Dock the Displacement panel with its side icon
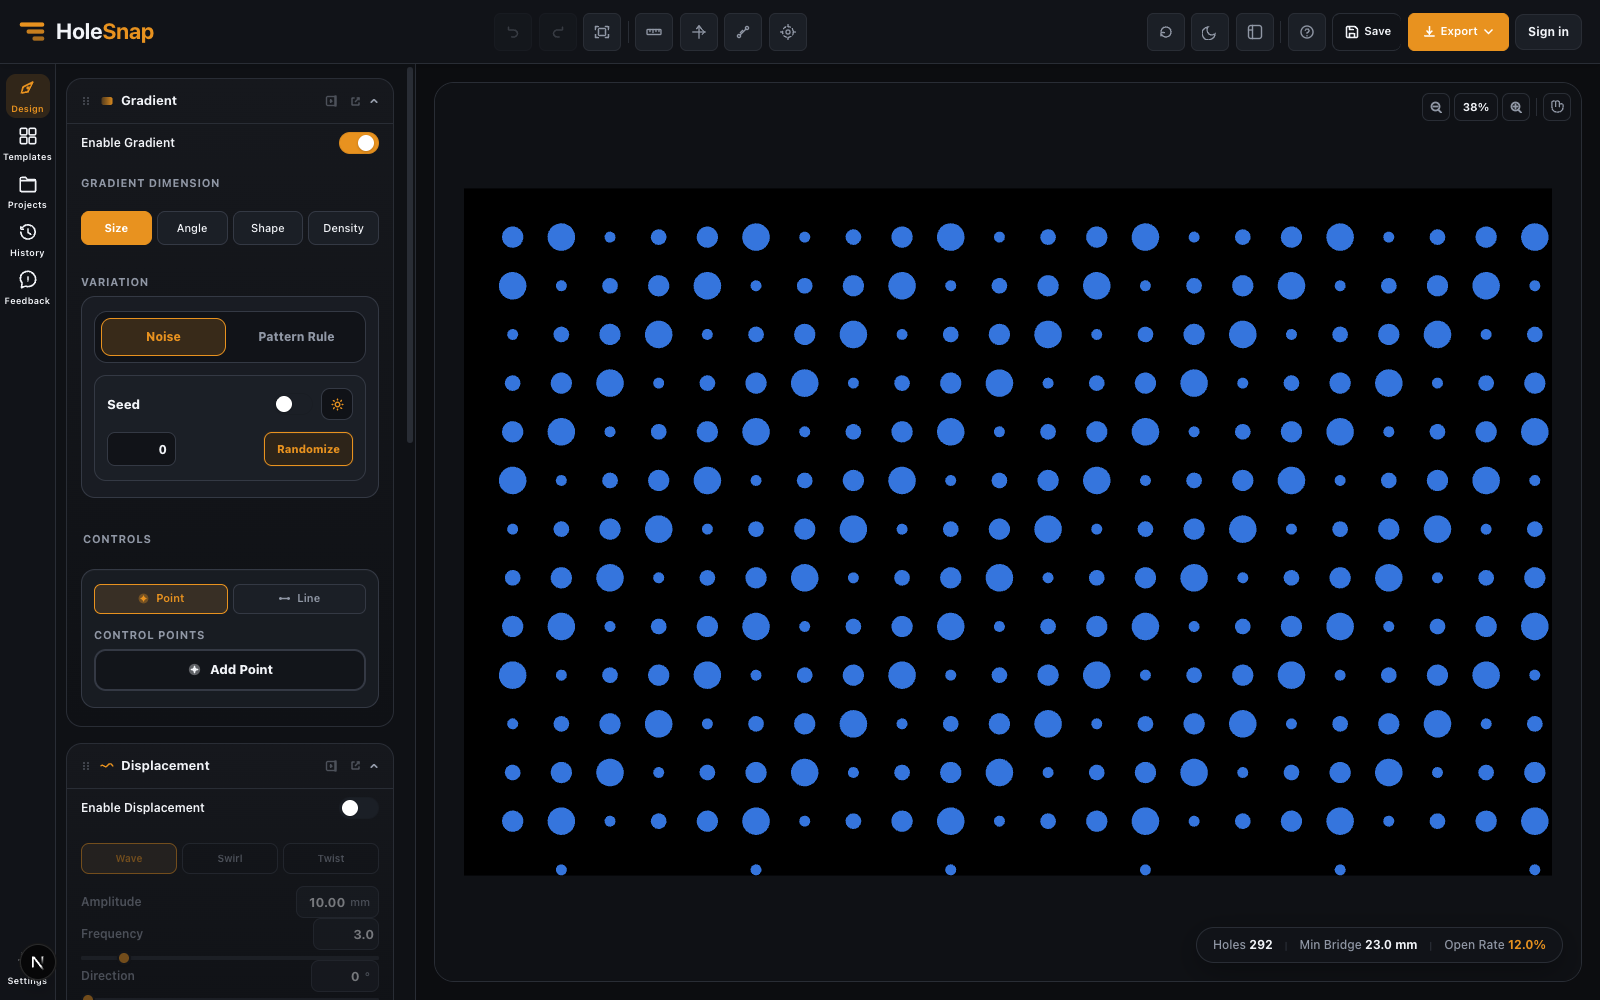The width and height of the screenshot is (1600, 1000). [x=331, y=766]
